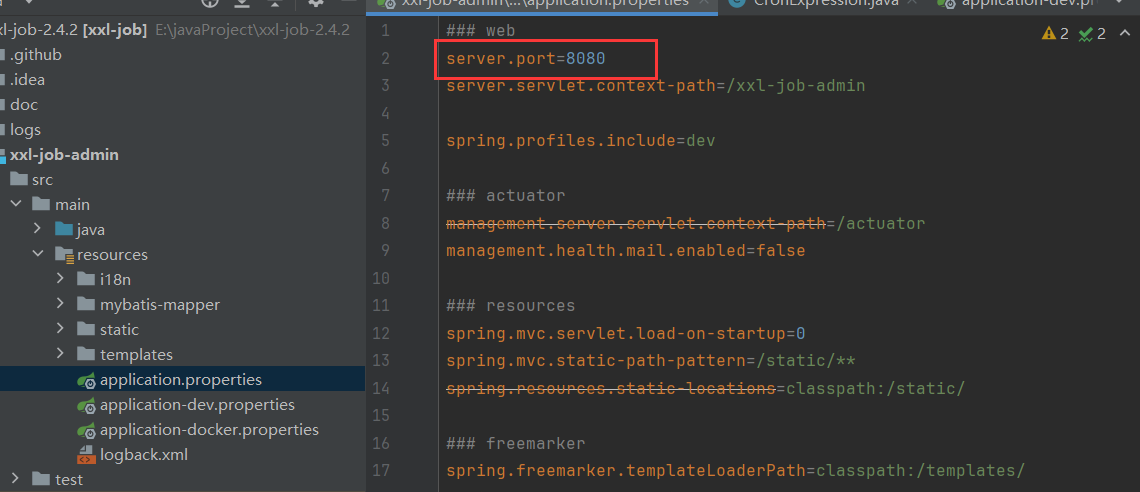1140x492 pixels.
Task: Expand the templates folder chevron
Action: coord(61,355)
